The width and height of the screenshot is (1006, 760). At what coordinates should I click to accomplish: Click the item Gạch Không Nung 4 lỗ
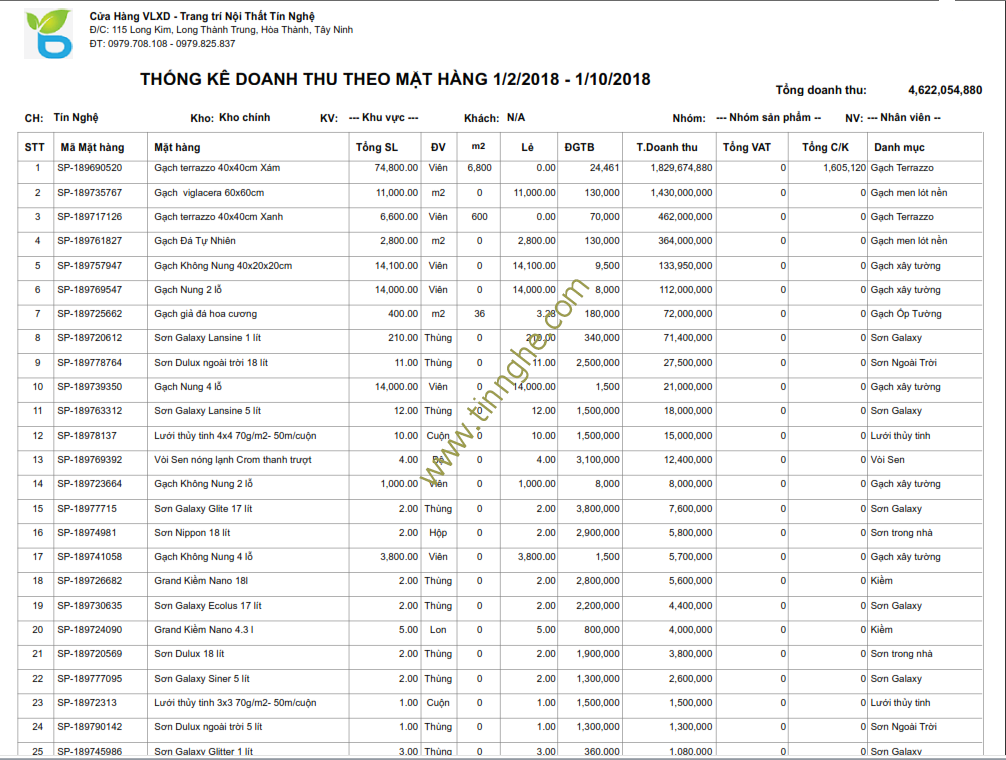tap(203, 557)
